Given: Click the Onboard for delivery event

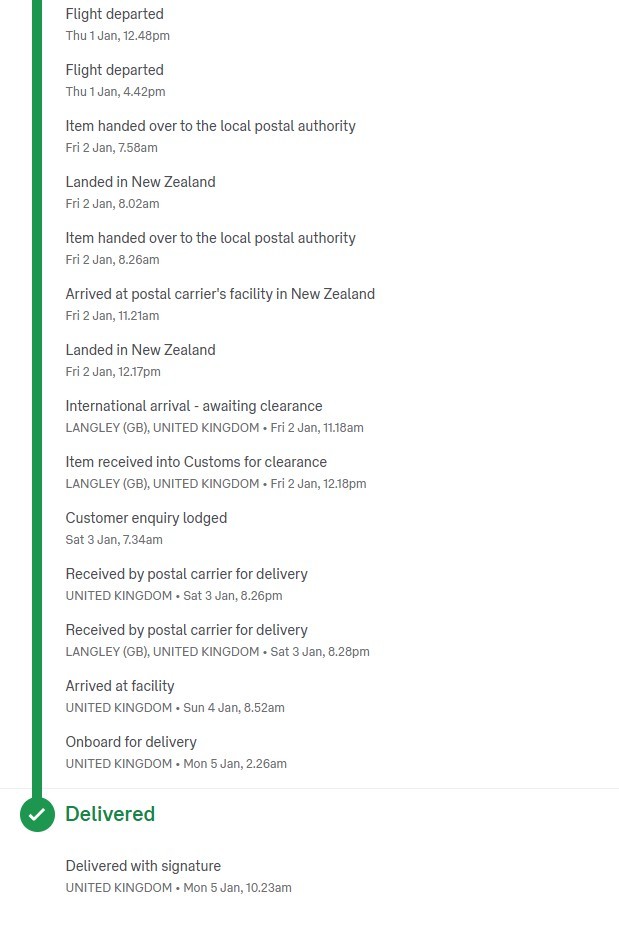Looking at the screenshot, I should (131, 742).
